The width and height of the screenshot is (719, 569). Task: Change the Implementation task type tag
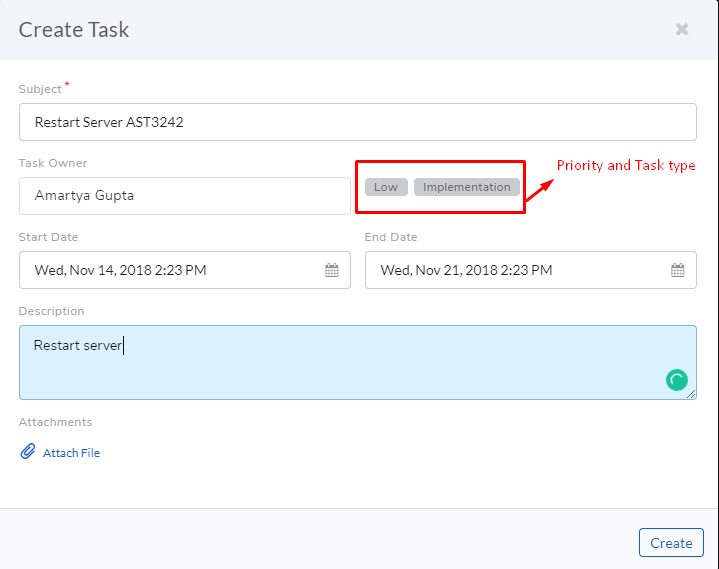pyautogui.click(x=466, y=187)
